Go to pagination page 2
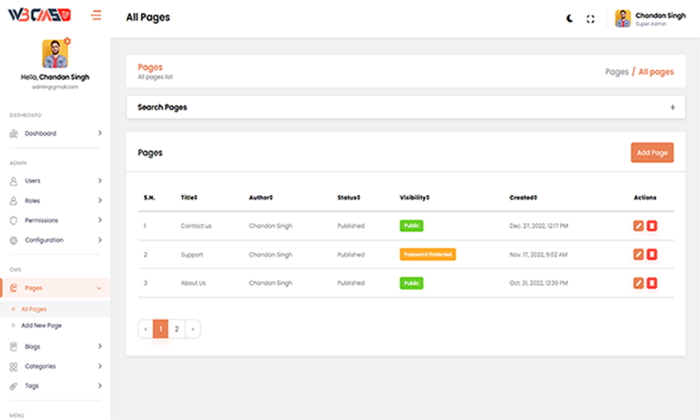700x420 pixels. pyautogui.click(x=176, y=328)
